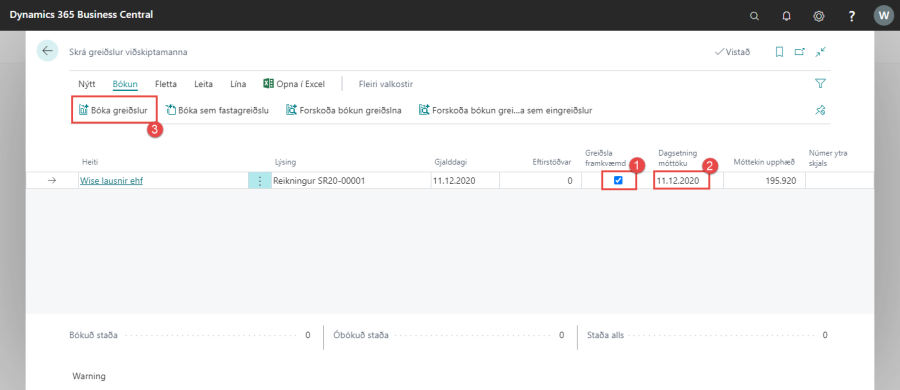This screenshot has width=900, height=390.
Task: Open the W user account avatar
Action: [883, 16]
